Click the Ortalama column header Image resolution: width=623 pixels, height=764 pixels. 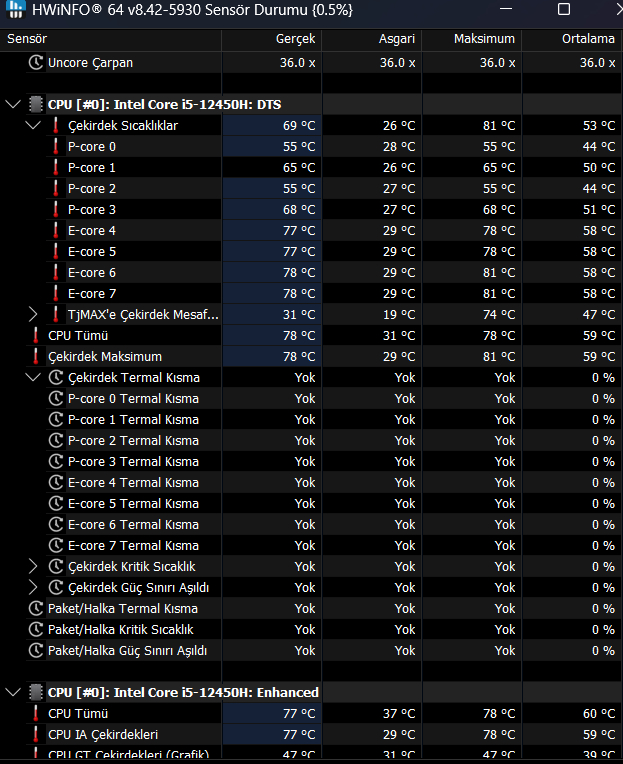pos(572,39)
